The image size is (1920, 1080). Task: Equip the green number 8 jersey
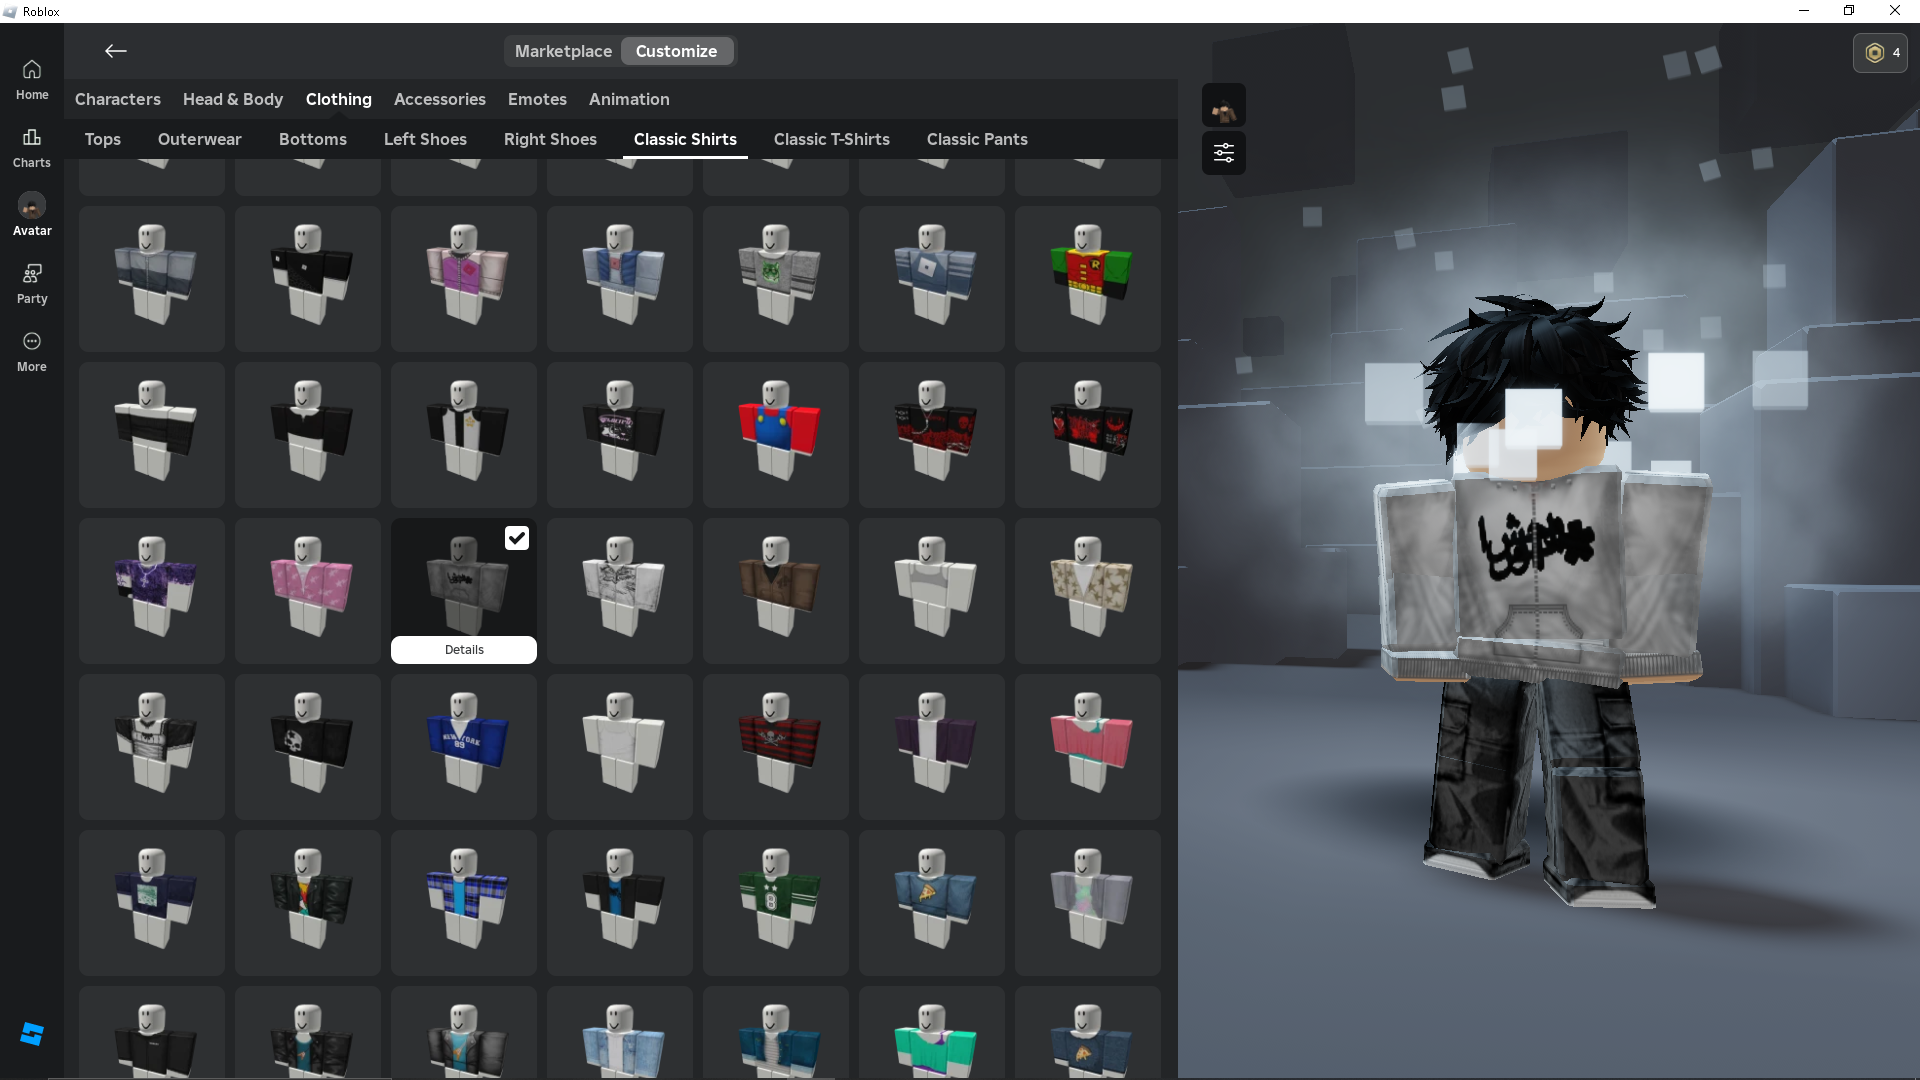point(776,903)
